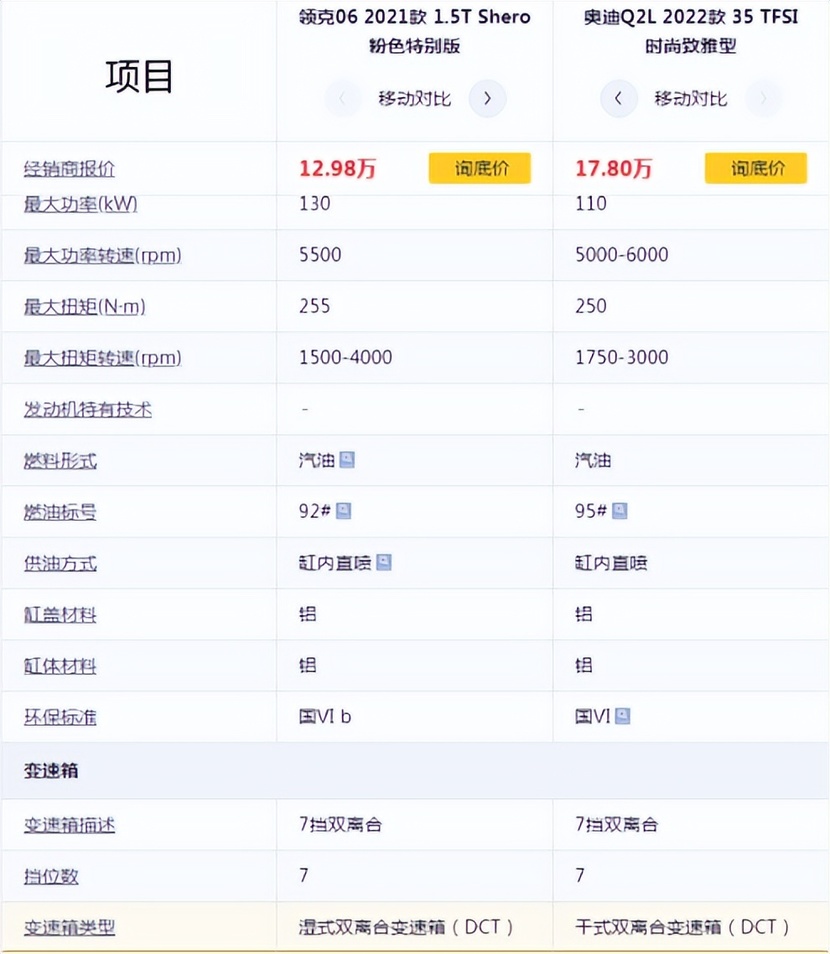Open the 环保标准 link

(60, 717)
